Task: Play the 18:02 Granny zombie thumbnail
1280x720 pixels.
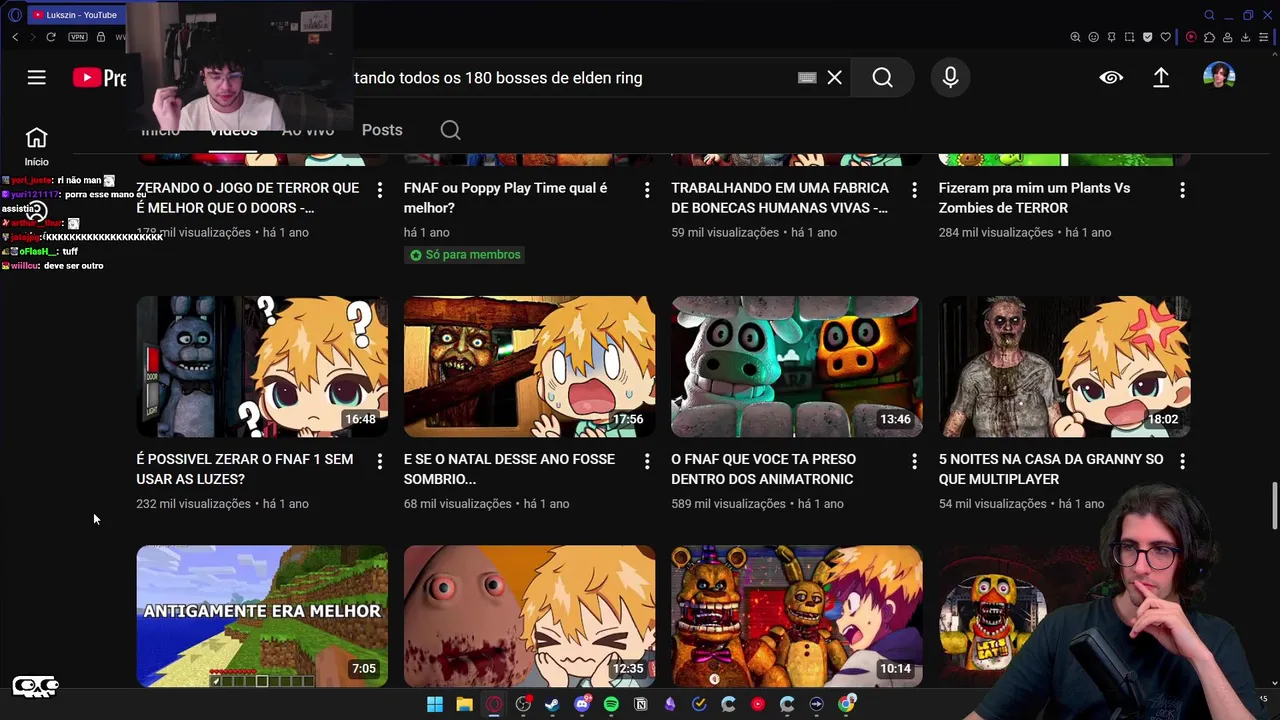Action: [x=1064, y=366]
